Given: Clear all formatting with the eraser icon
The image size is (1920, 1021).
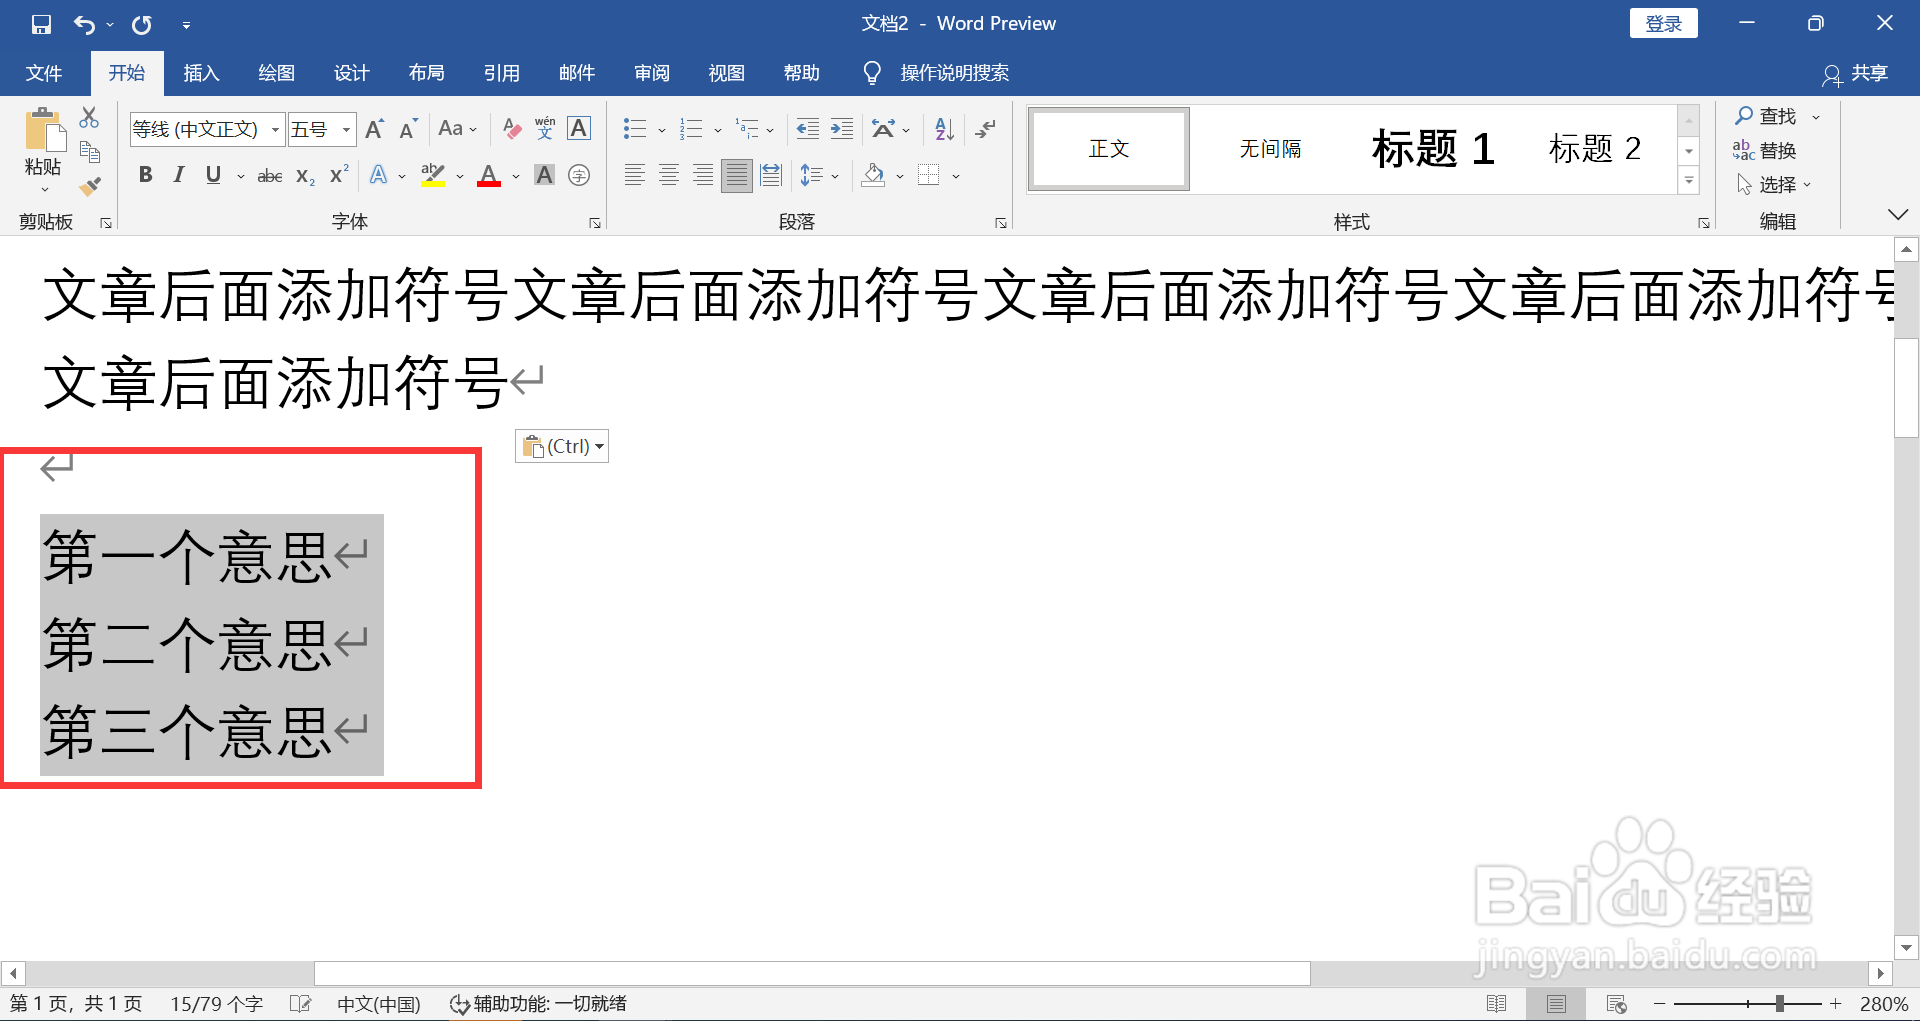Looking at the screenshot, I should point(511,129).
